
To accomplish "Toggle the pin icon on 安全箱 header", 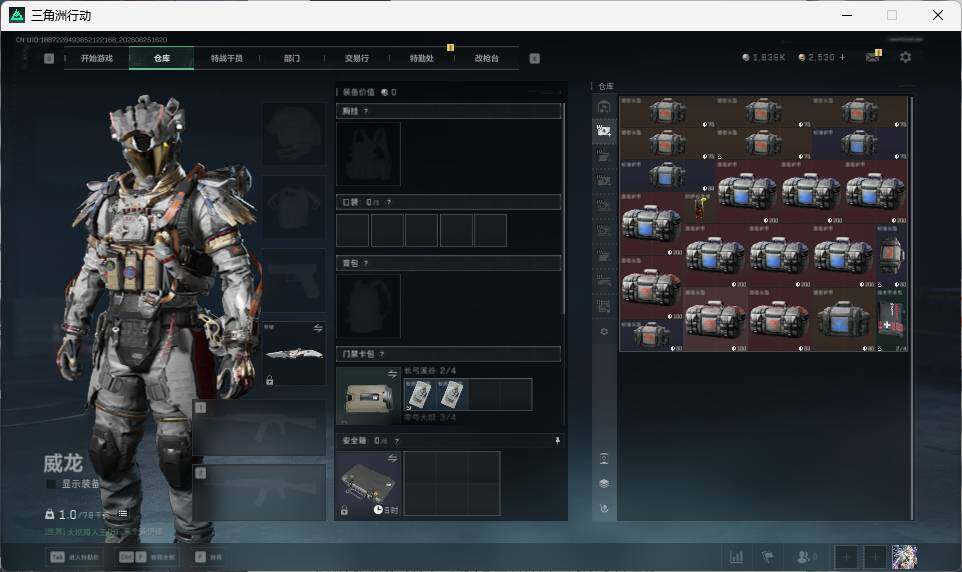I will click(x=557, y=441).
